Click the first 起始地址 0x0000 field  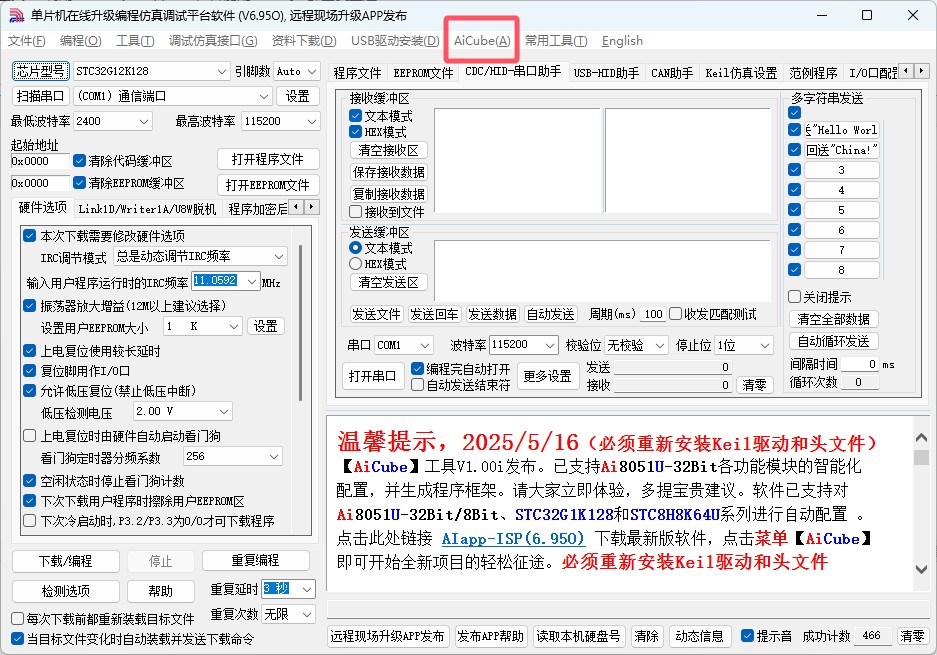(40, 161)
